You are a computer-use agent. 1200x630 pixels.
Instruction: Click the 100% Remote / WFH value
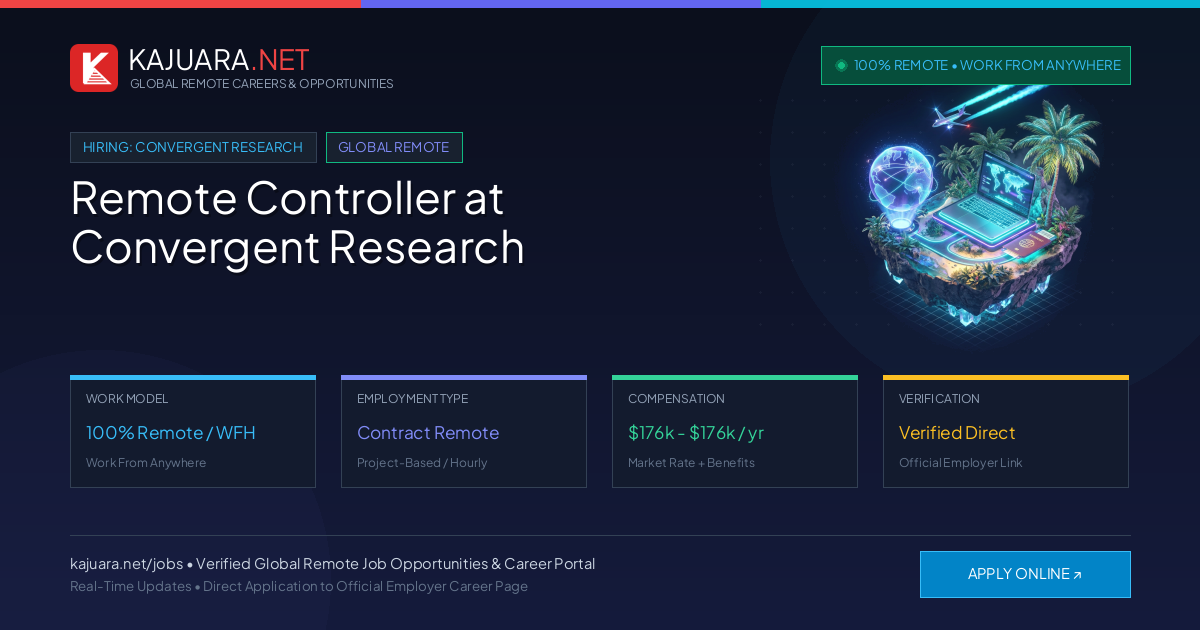171,433
